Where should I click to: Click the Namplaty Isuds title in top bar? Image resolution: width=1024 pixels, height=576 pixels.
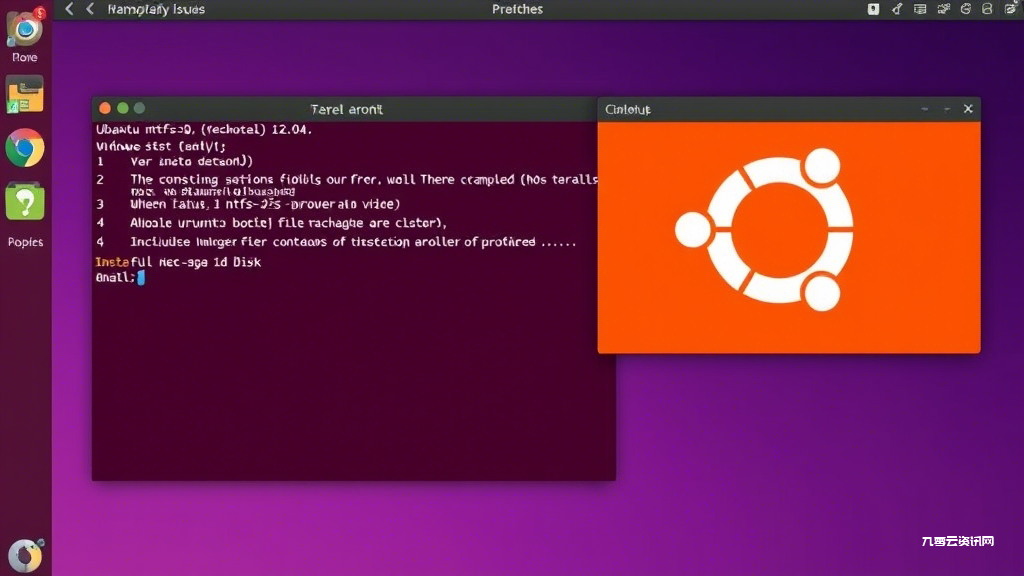[x=156, y=9]
